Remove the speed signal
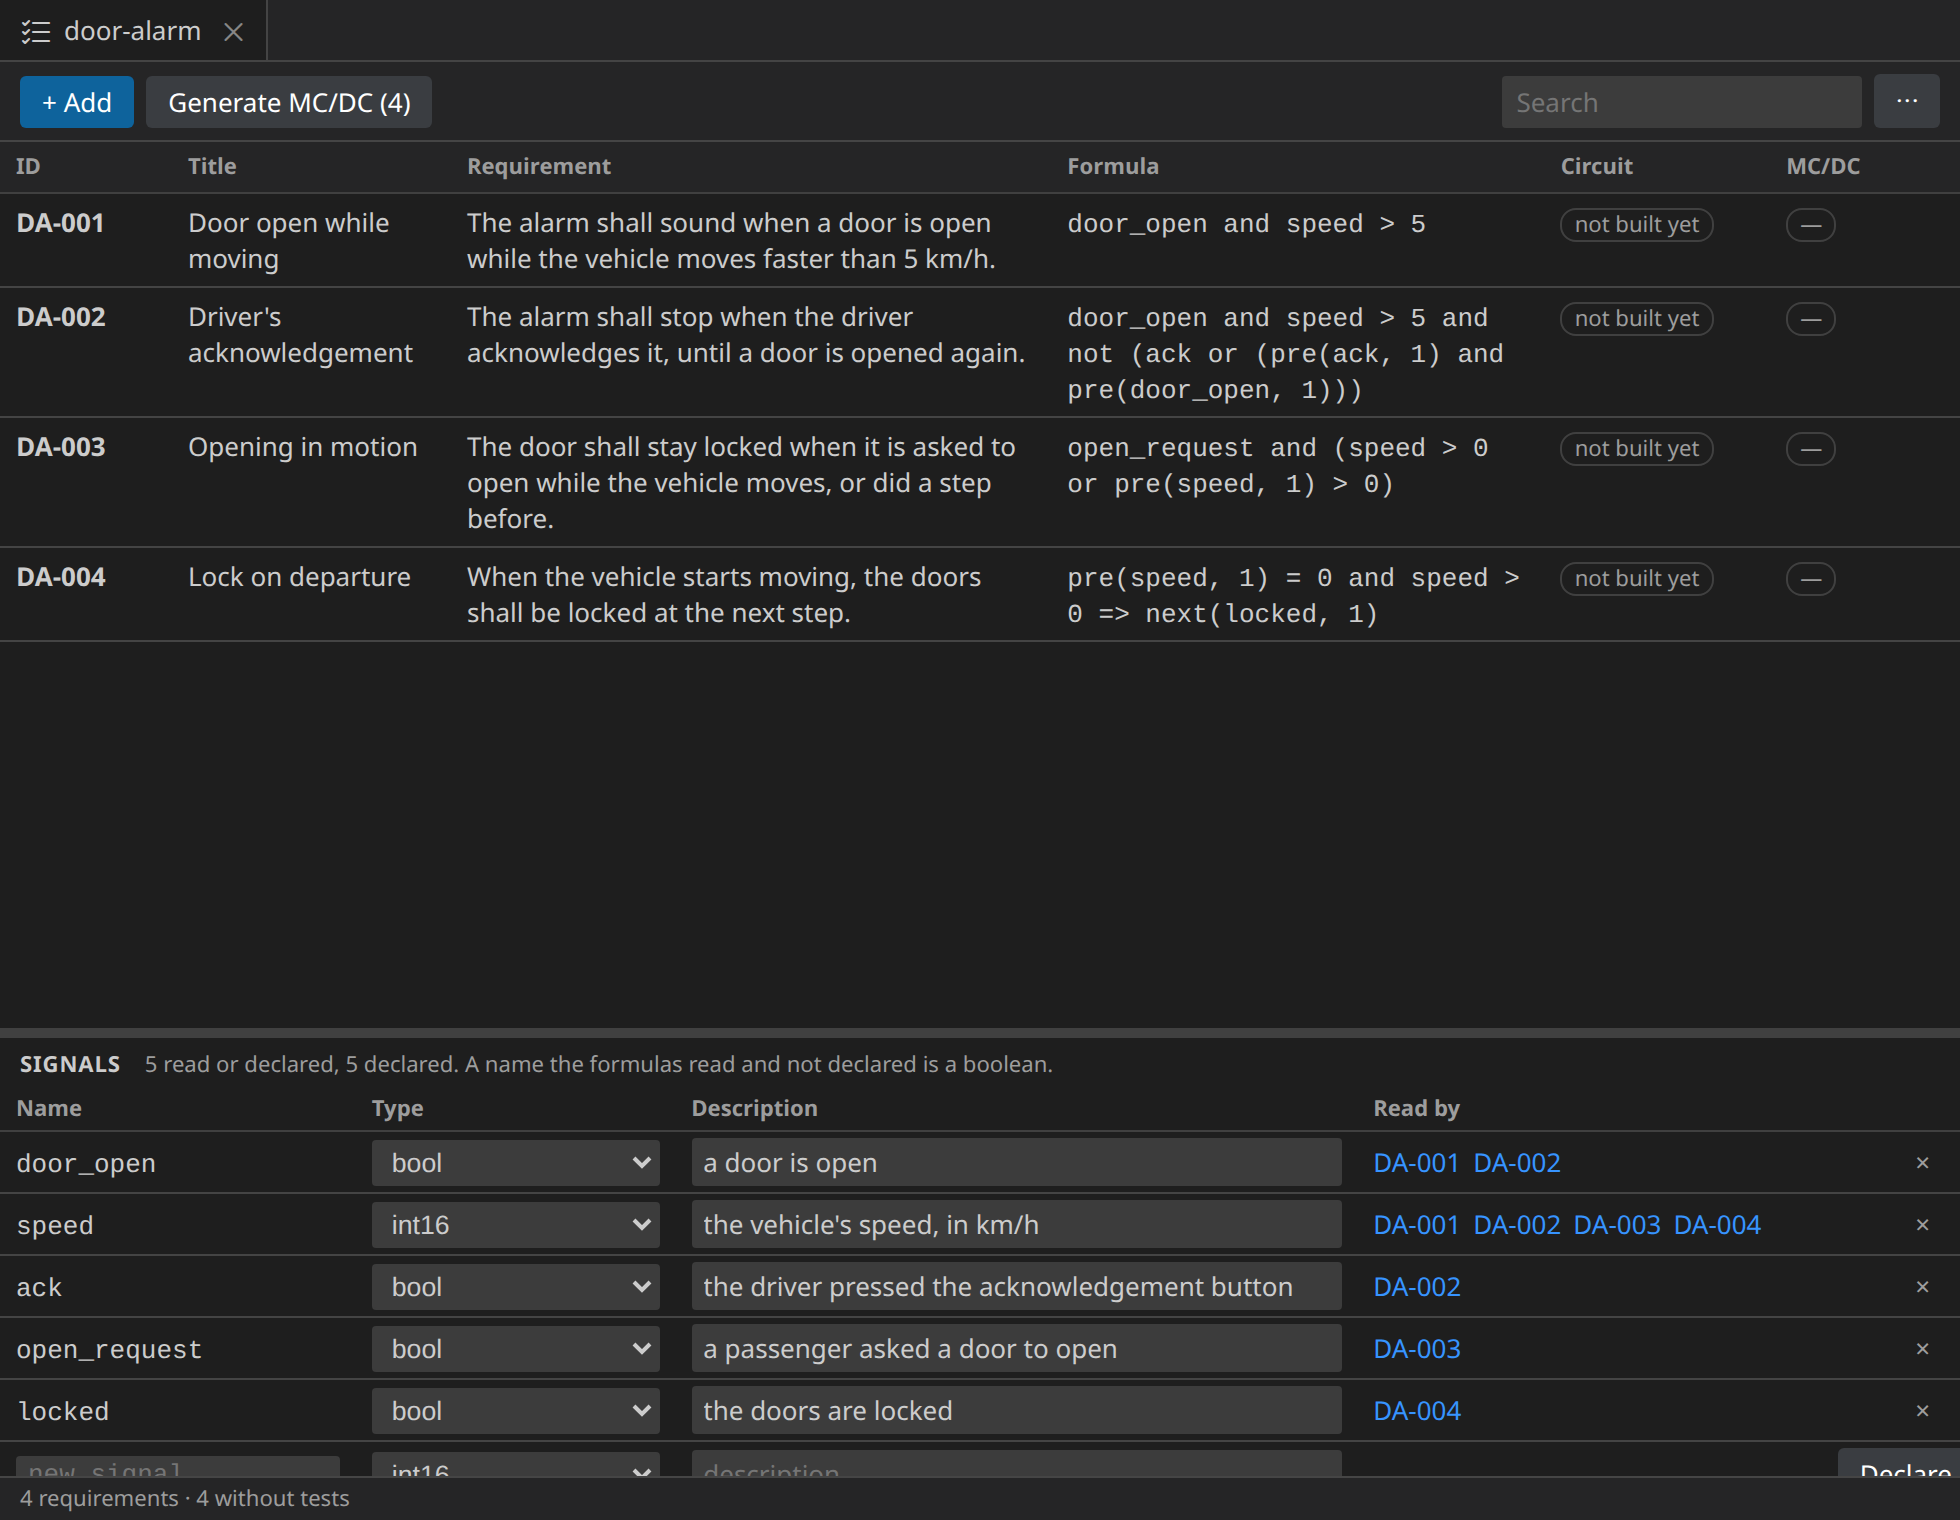 1922,1225
